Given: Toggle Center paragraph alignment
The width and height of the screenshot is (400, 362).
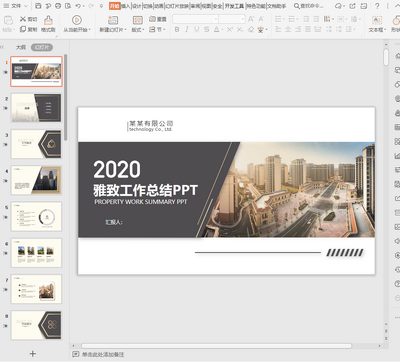Looking at the screenshot, I should pos(288,29).
